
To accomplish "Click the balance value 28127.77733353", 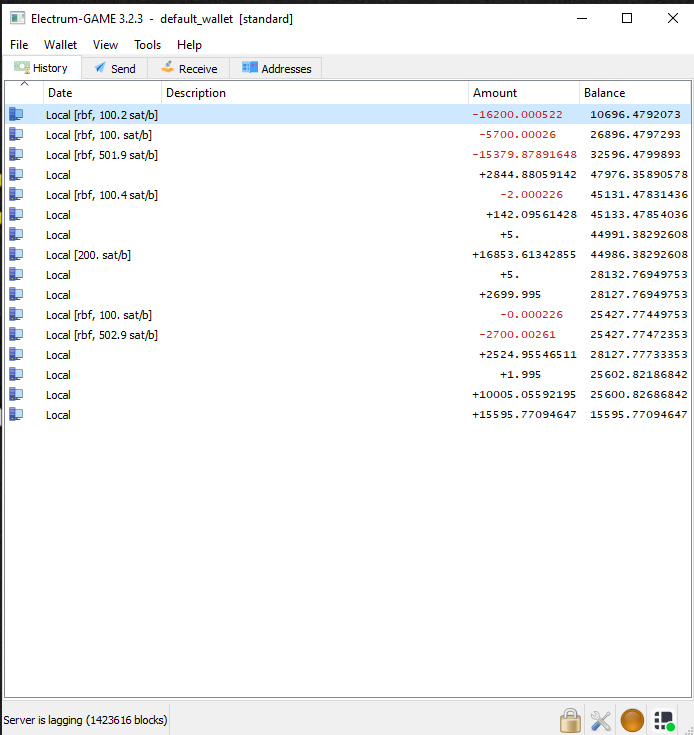I will point(639,354).
